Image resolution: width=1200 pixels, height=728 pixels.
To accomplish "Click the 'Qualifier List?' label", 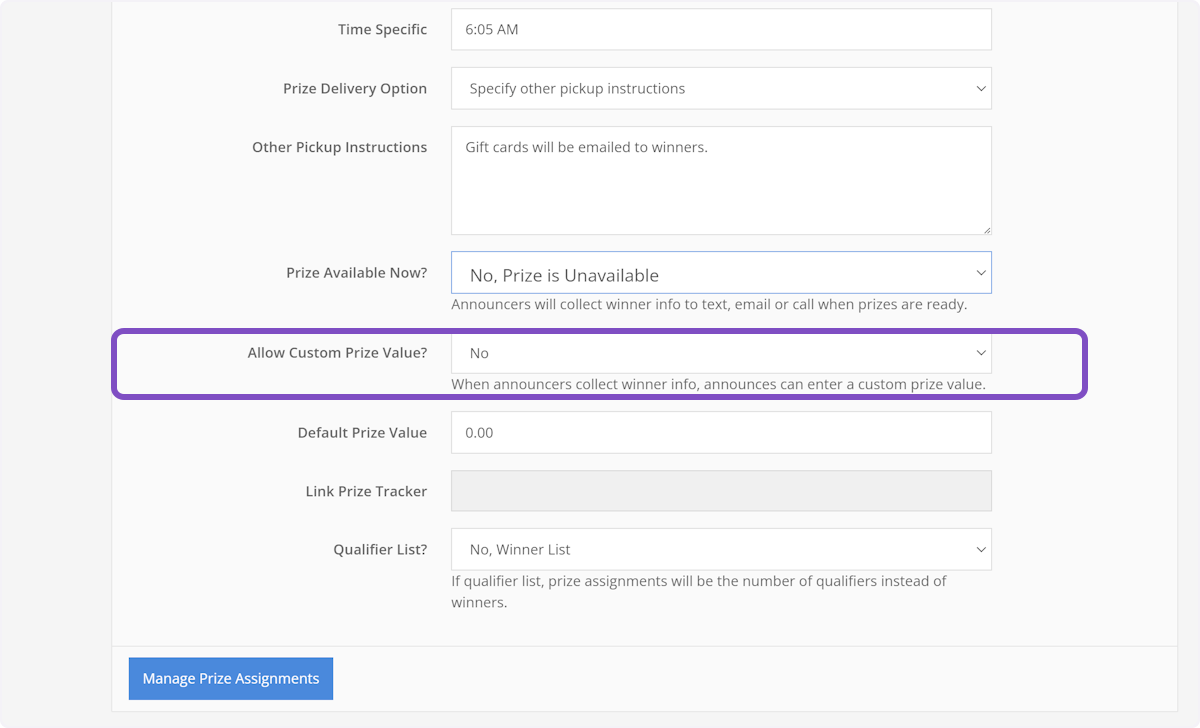I will click(380, 549).
